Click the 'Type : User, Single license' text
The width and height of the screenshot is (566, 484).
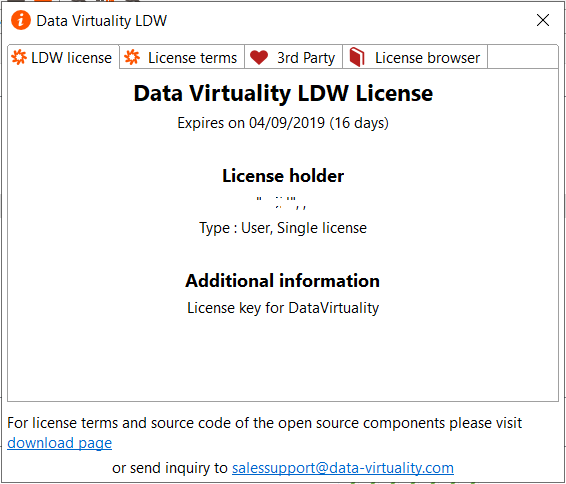[x=283, y=228]
